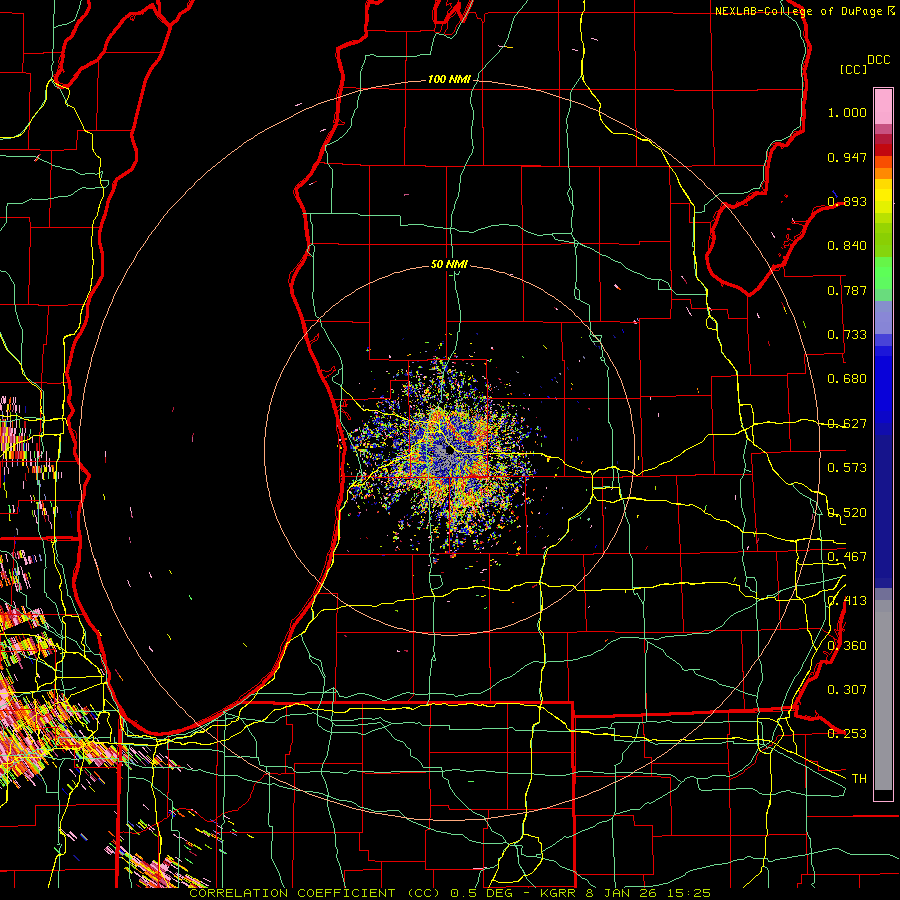This screenshot has height=900, width=900.
Task: Click the 0.627 legend value
Action: [847, 424]
